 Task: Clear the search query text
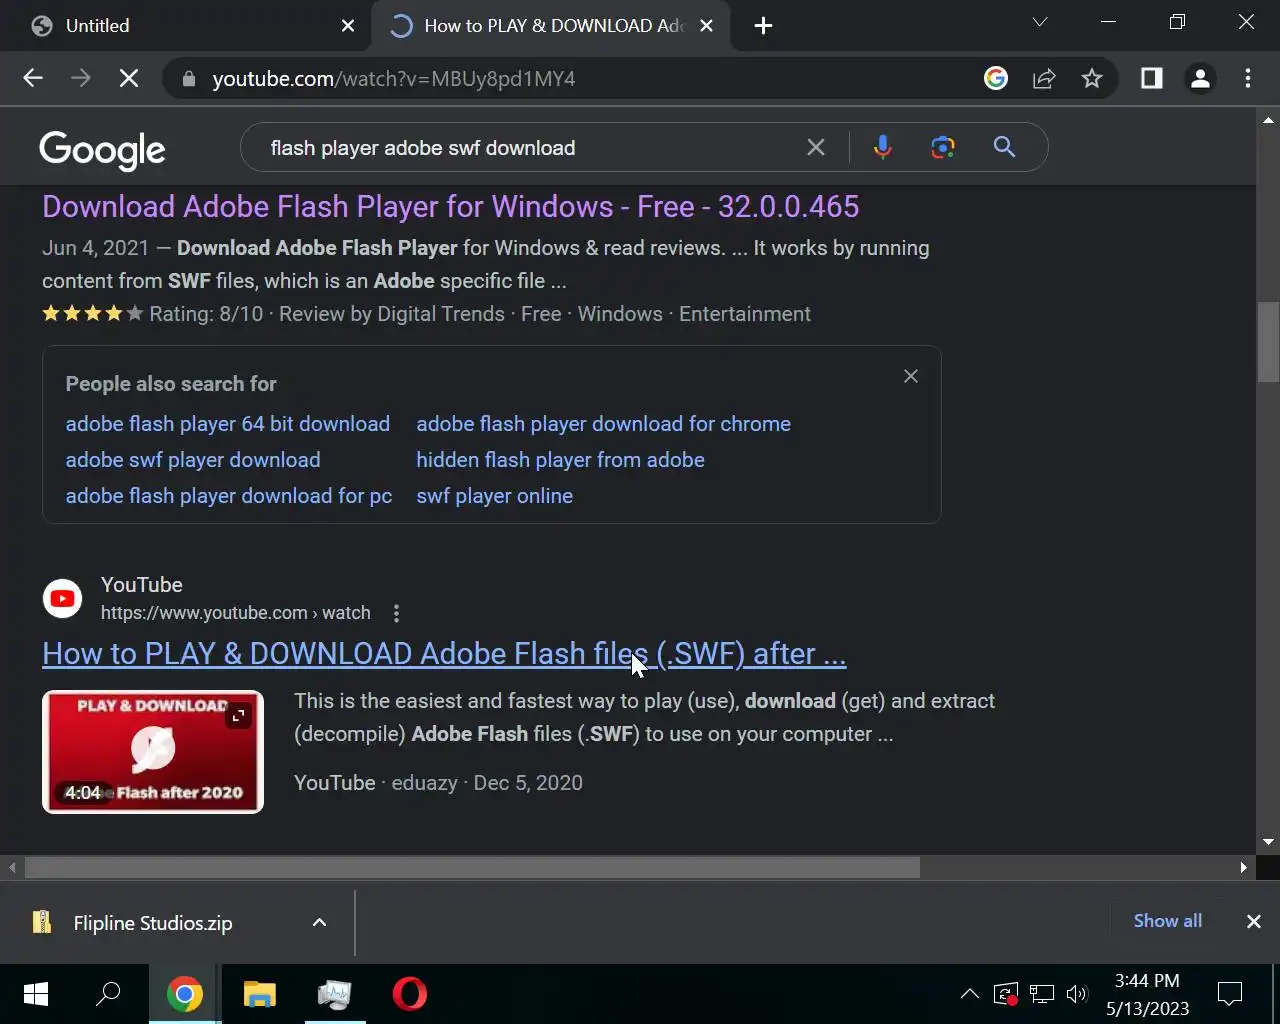click(816, 148)
